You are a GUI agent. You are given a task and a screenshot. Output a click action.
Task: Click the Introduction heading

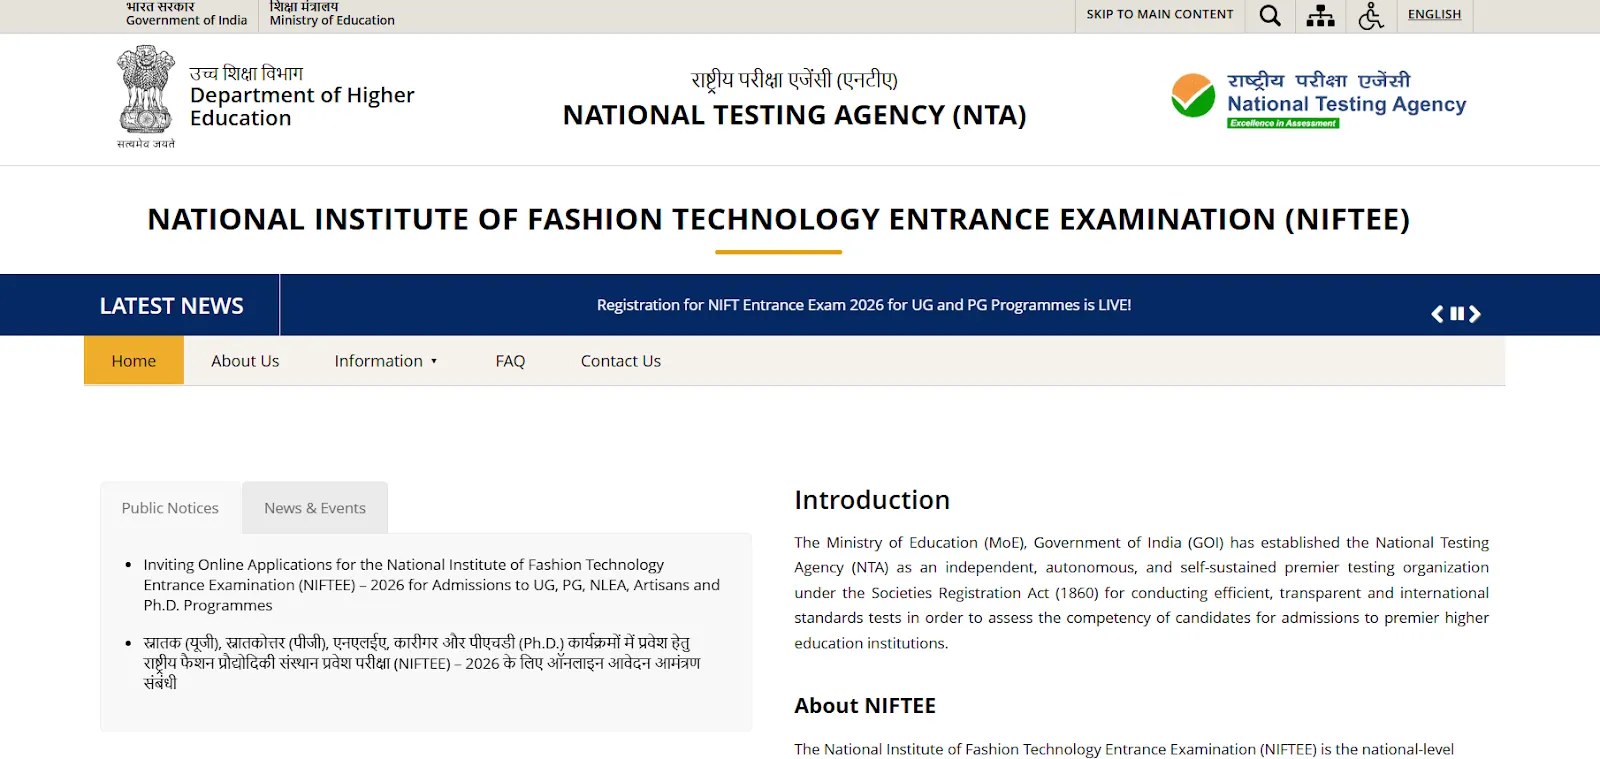[x=872, y=500]
